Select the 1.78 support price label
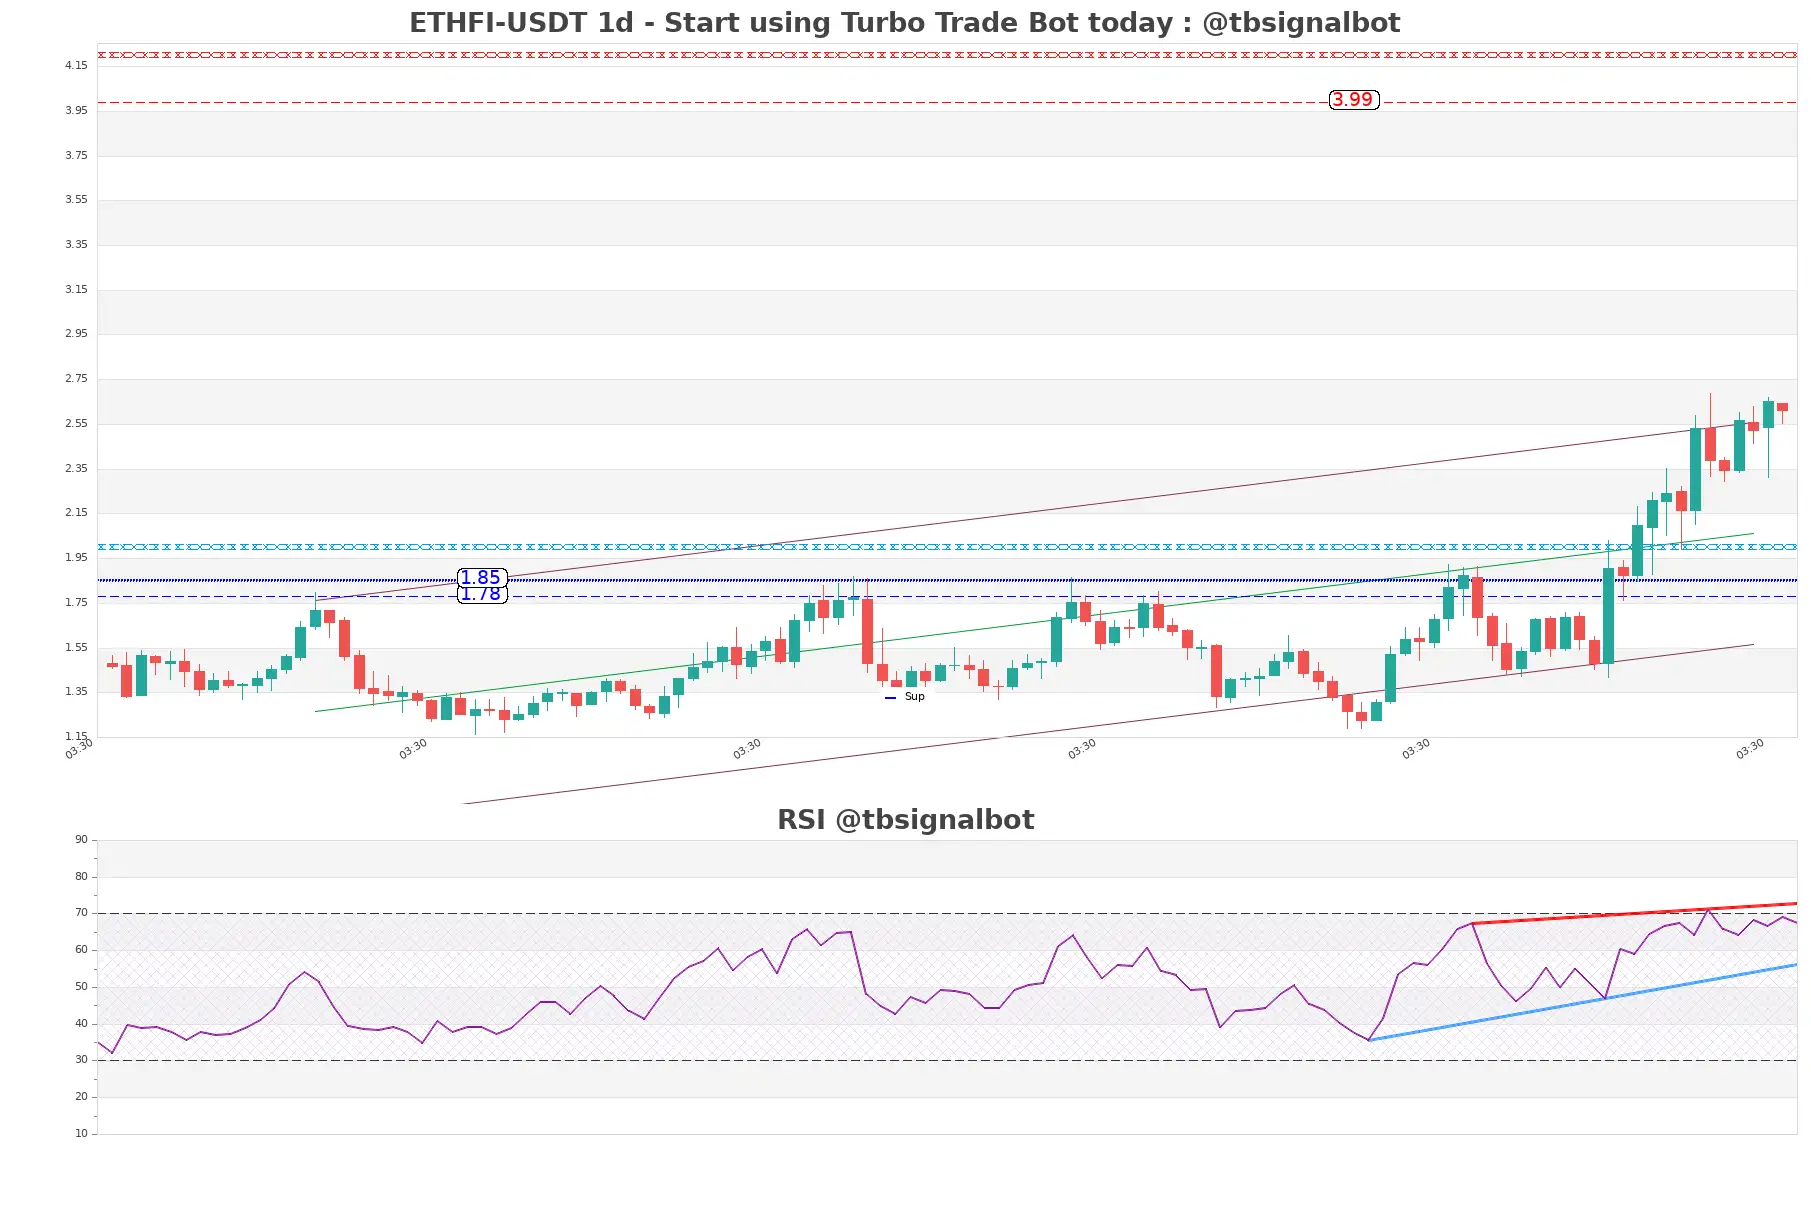Screen dimensions: 1811x1208 tap(481, 595)
